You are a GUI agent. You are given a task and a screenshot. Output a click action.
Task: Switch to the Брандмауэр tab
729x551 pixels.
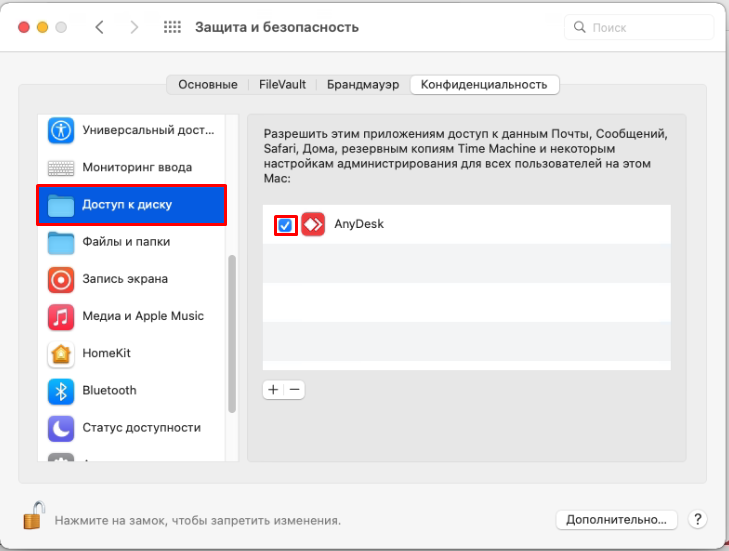click(362, 85)
